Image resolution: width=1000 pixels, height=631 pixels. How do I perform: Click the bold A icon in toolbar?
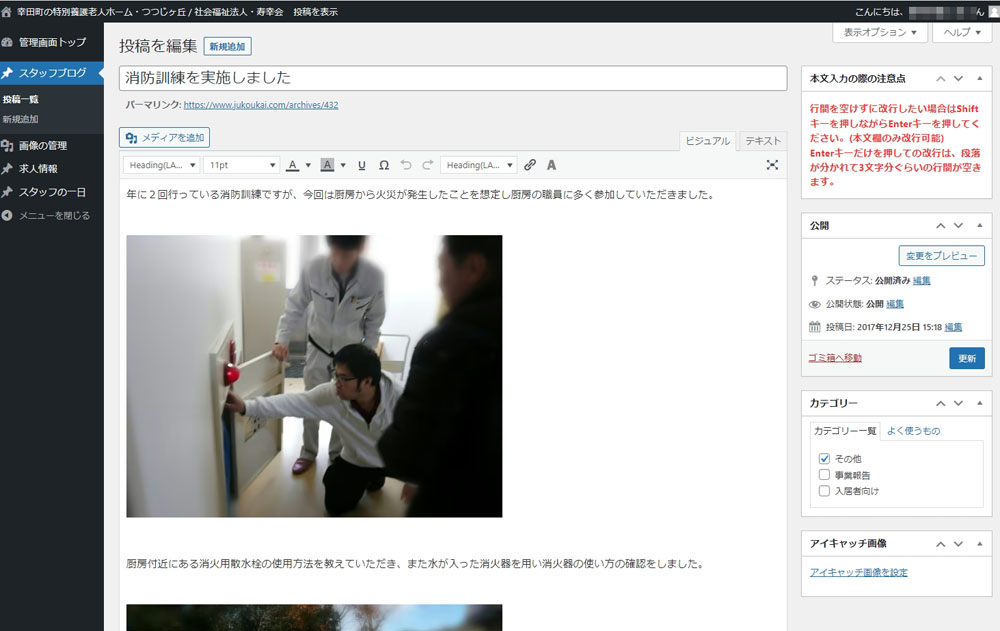[552, 165]
